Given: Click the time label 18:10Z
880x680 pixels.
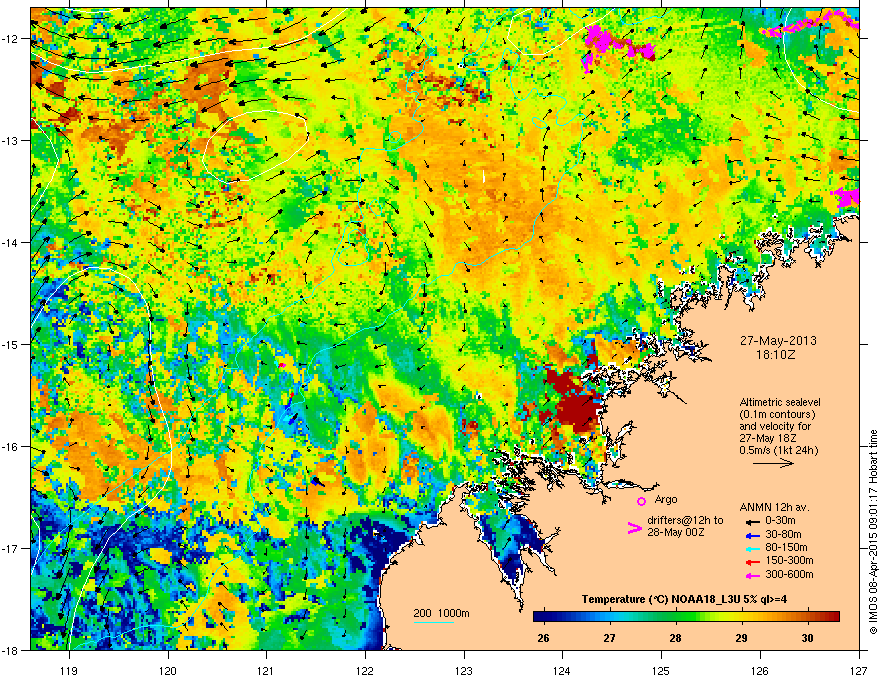Looking at the screenshot, I should coord(778,355).
